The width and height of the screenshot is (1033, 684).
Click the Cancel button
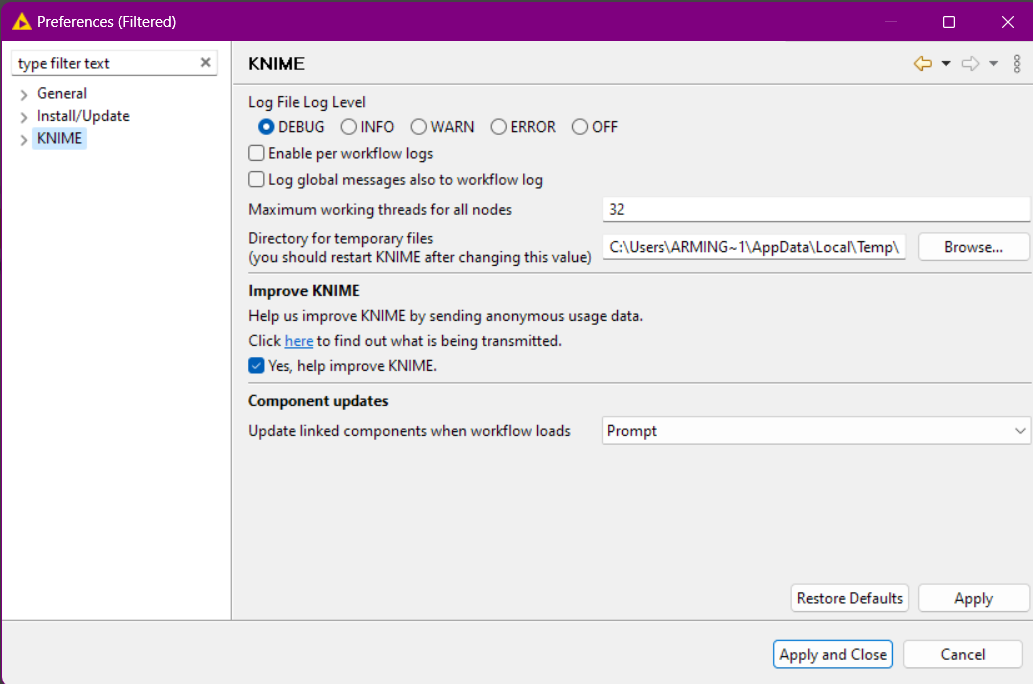(963, 654)
